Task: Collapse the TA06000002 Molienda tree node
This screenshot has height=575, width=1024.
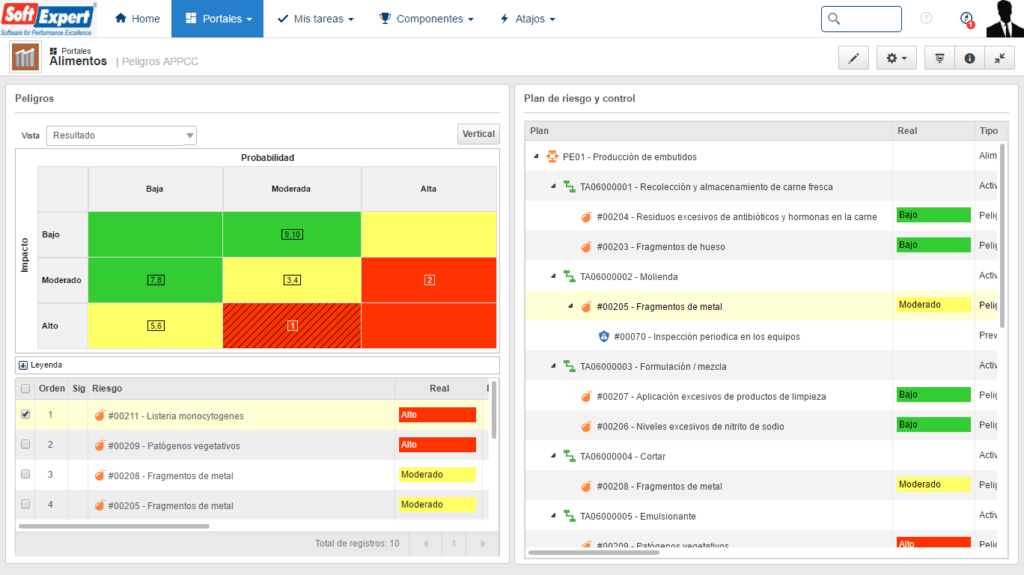Action: point(553,276)
